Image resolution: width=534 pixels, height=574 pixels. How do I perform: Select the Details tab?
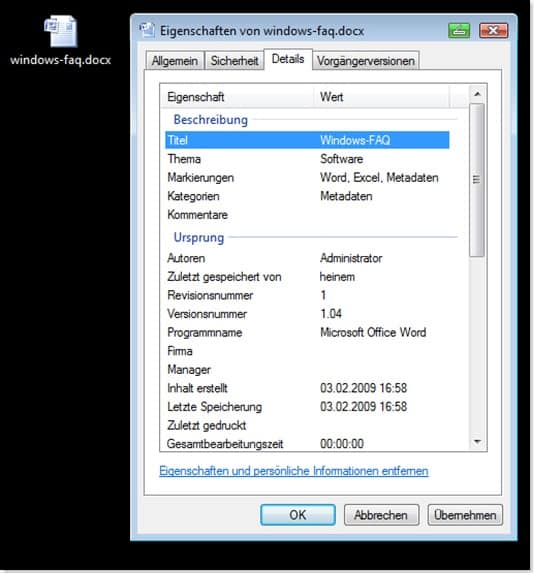pyautogui.click(x=288, y=59)
